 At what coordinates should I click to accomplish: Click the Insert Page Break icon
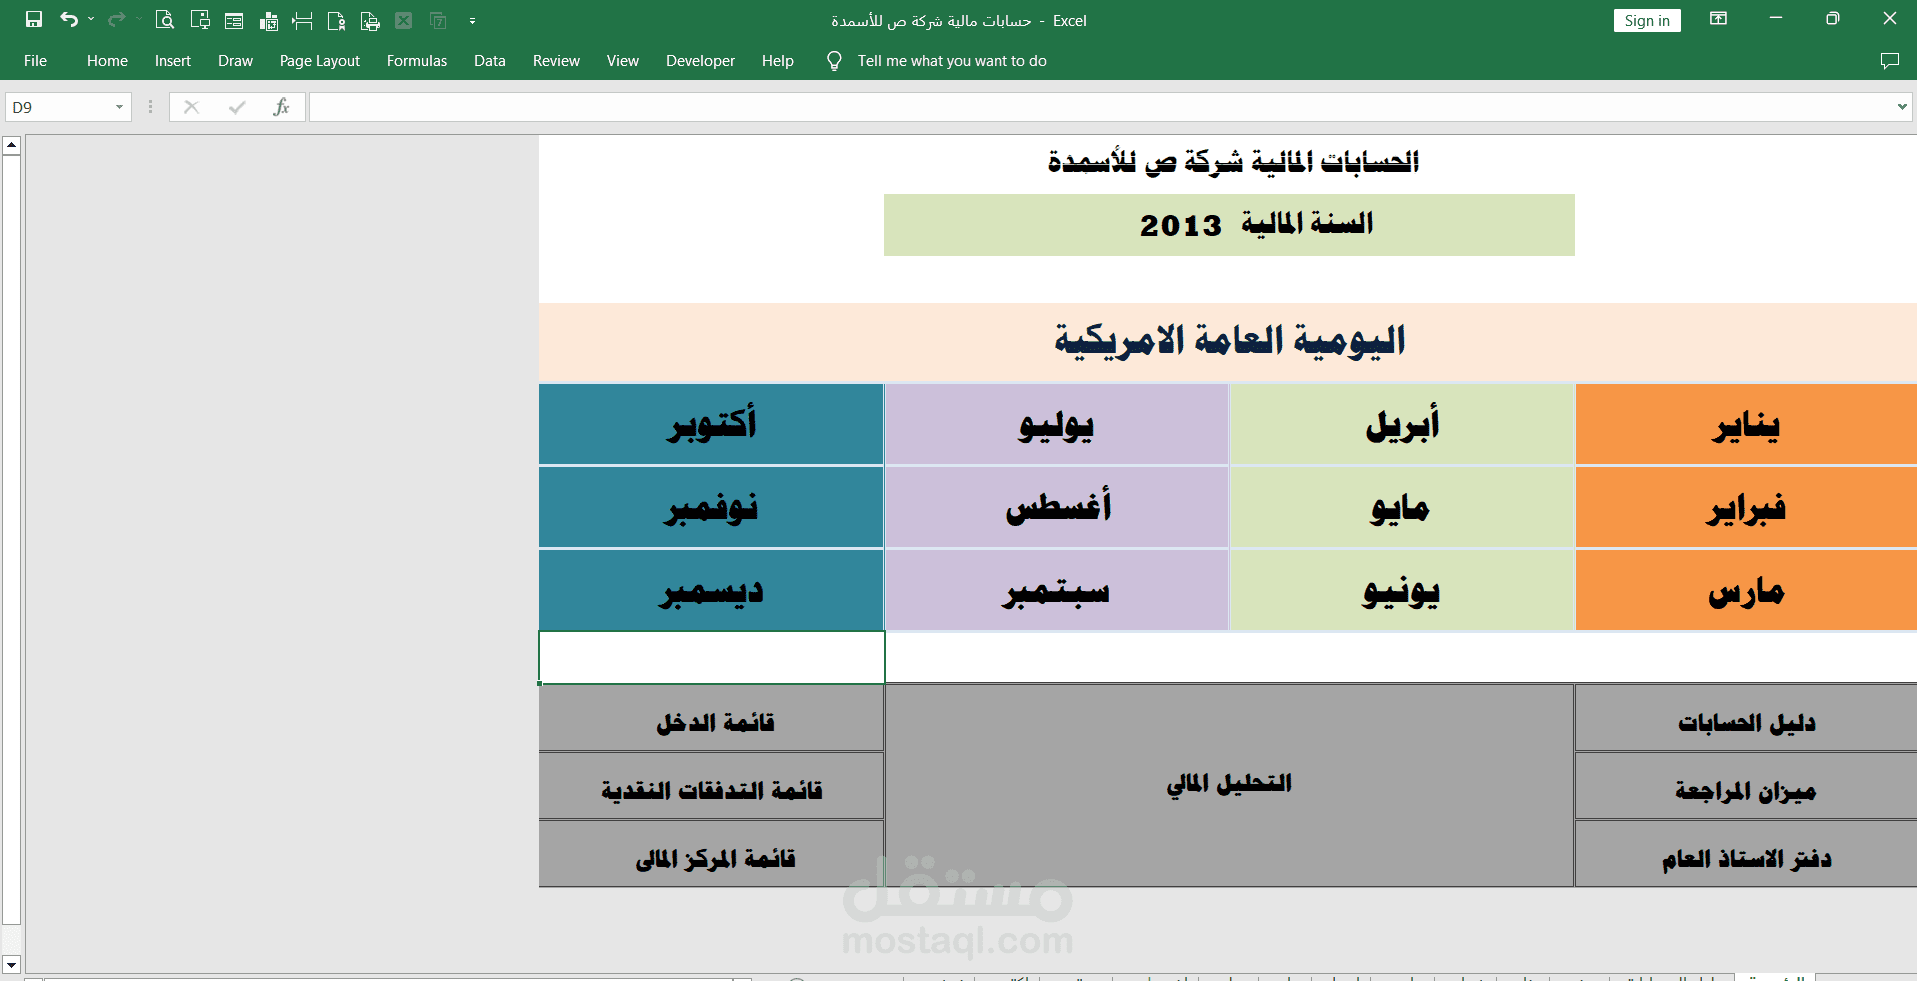[302, 21]
